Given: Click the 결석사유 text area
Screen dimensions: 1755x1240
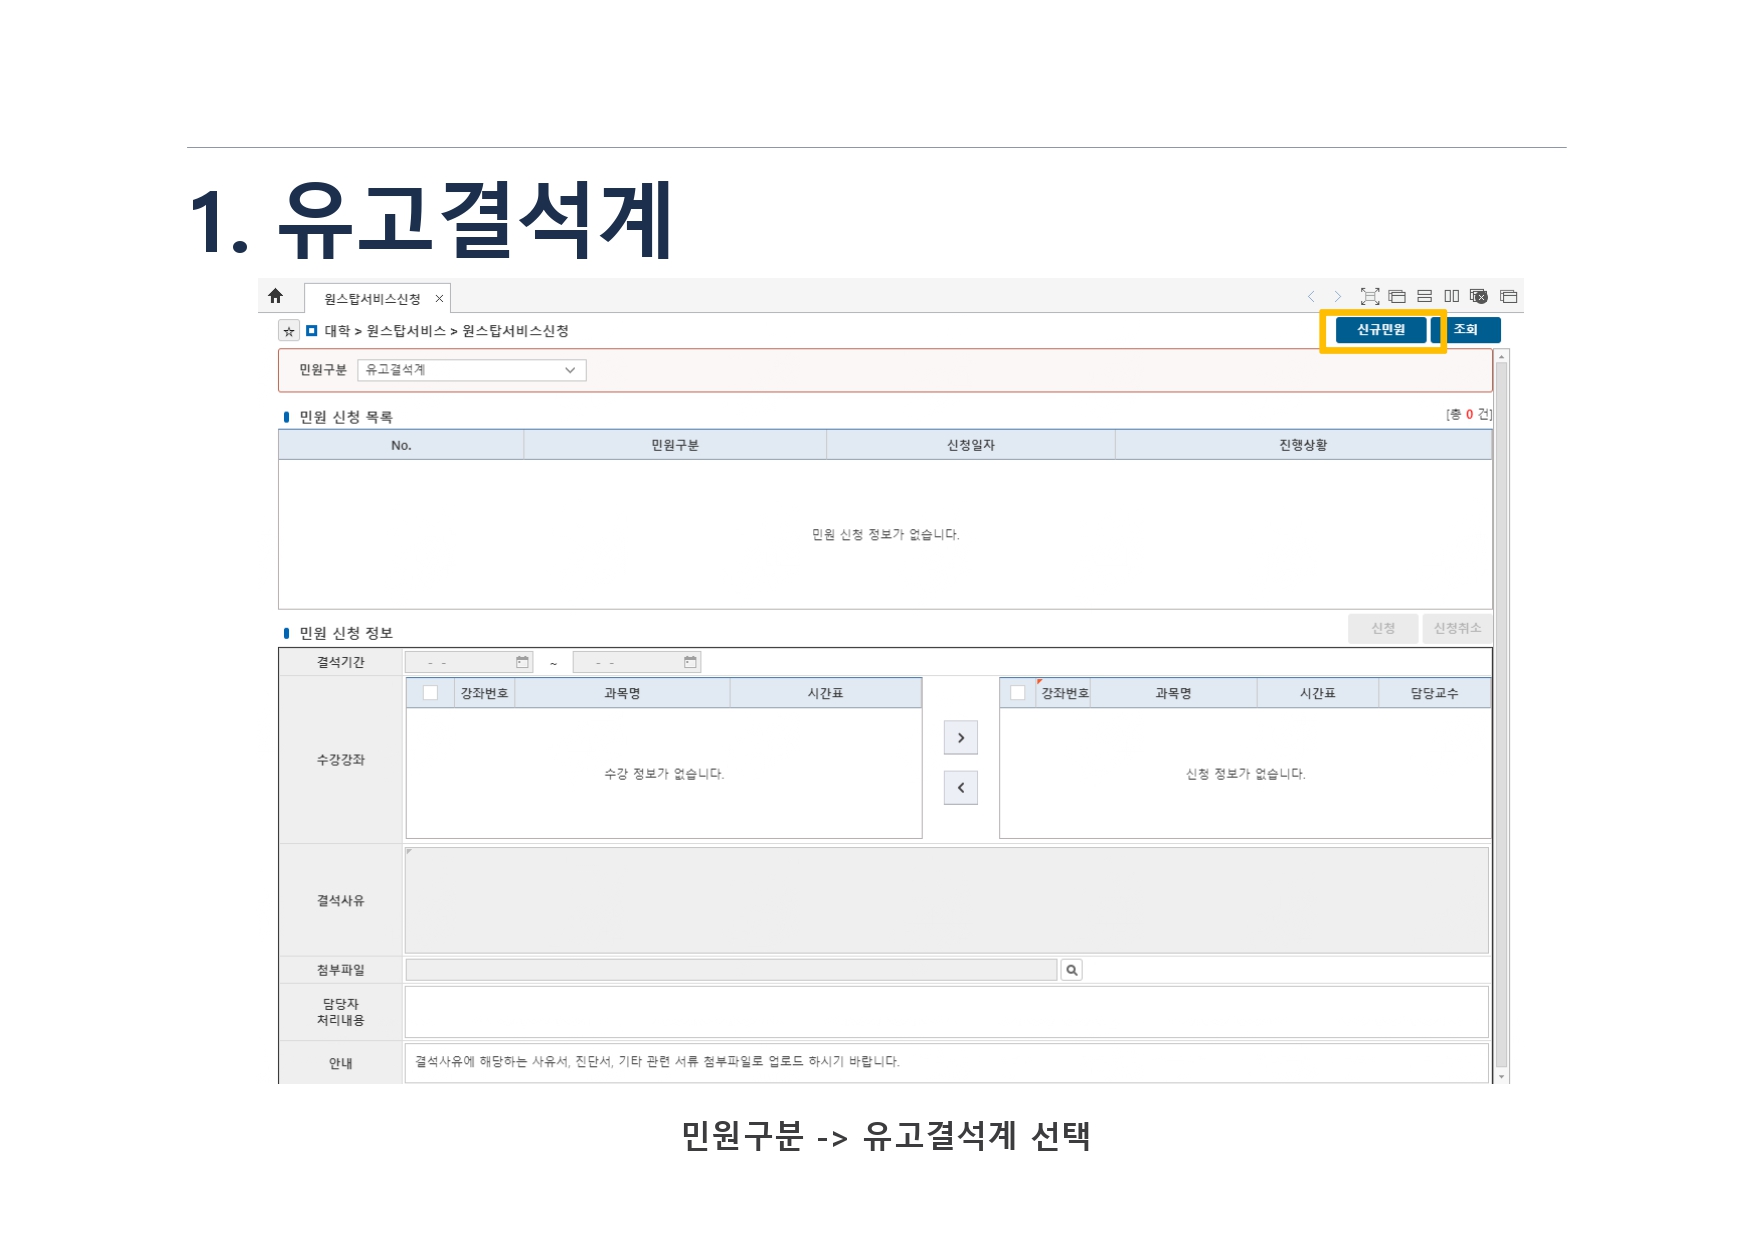Looking at the screenshot, I should pyautogui.click(x=946, y=900).
